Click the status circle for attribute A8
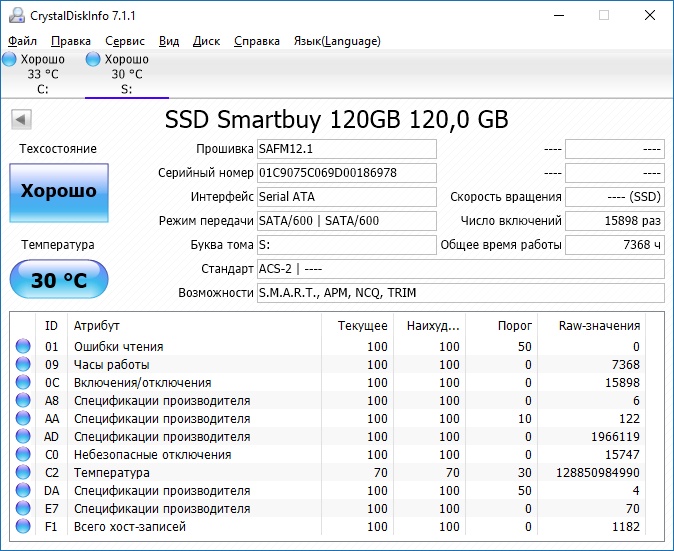The image size is (674, 551). pos(23,400)
